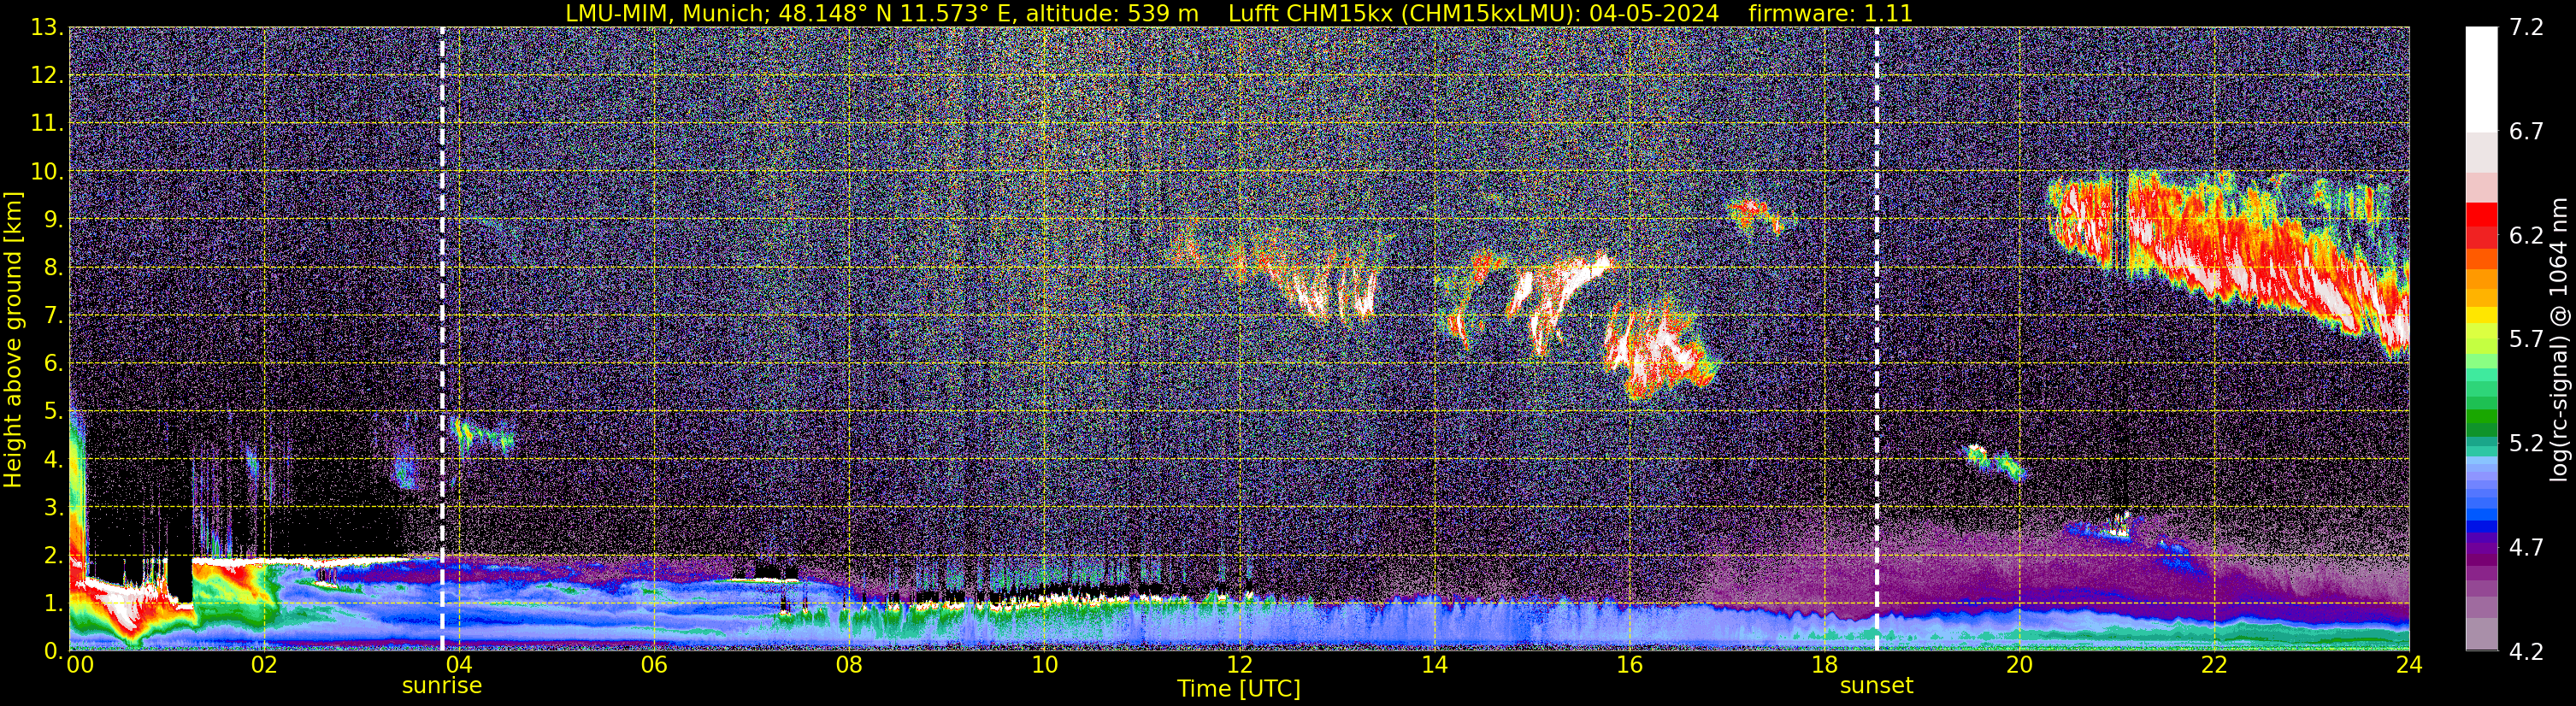Screen dimensions: 2576x706
Task: Click the "3." height axis tick label
Action: click(x=53, y=507)
